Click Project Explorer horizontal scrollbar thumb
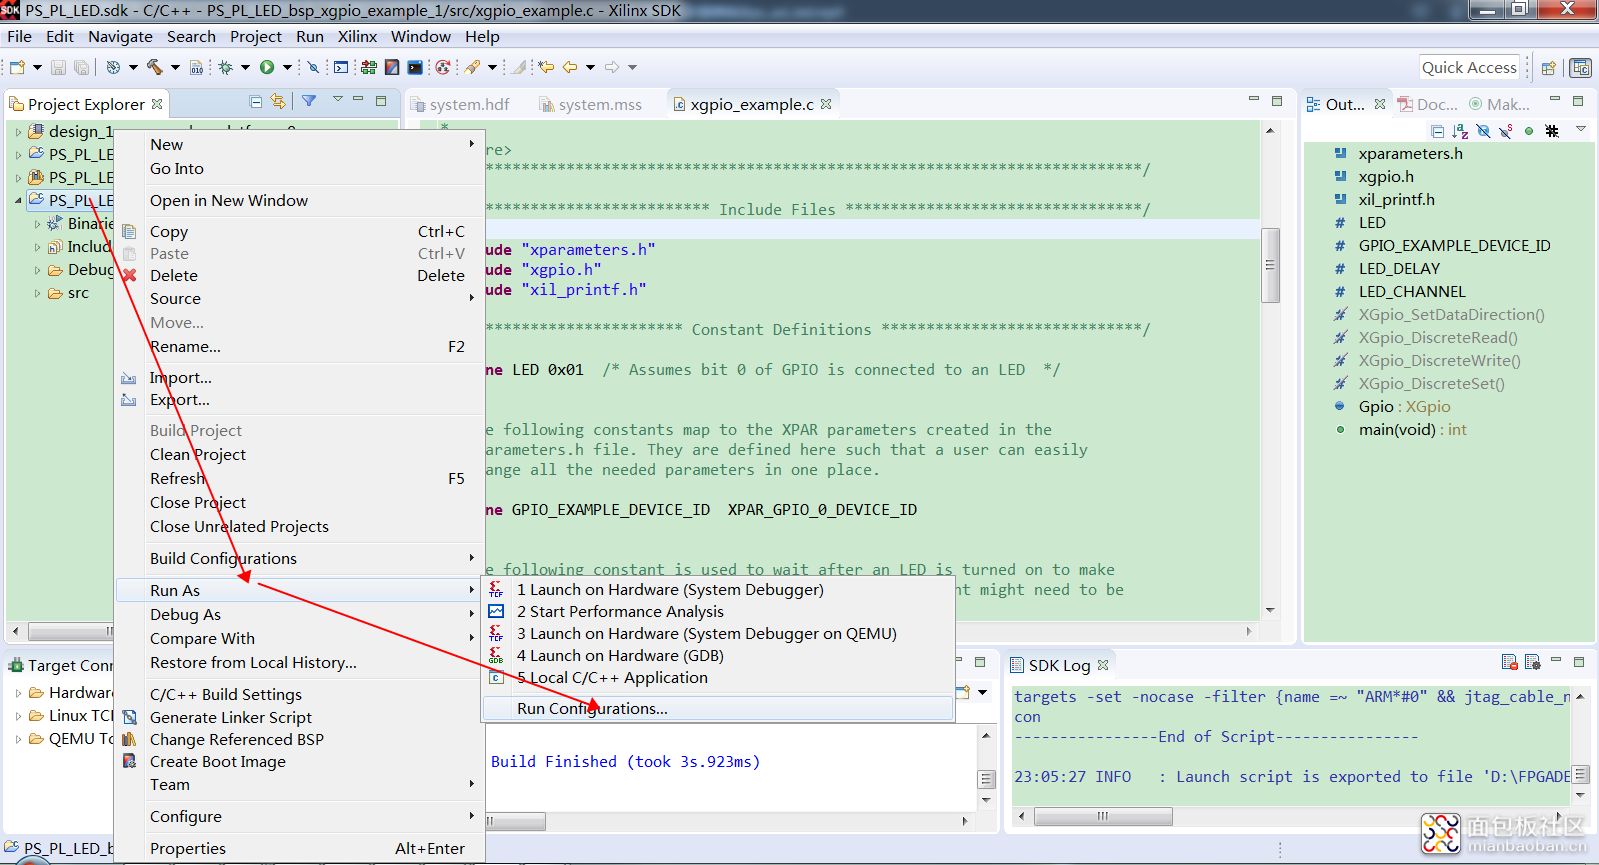Screen dimensions: 1599x865 pyautogui.click(x=72, y=631)
